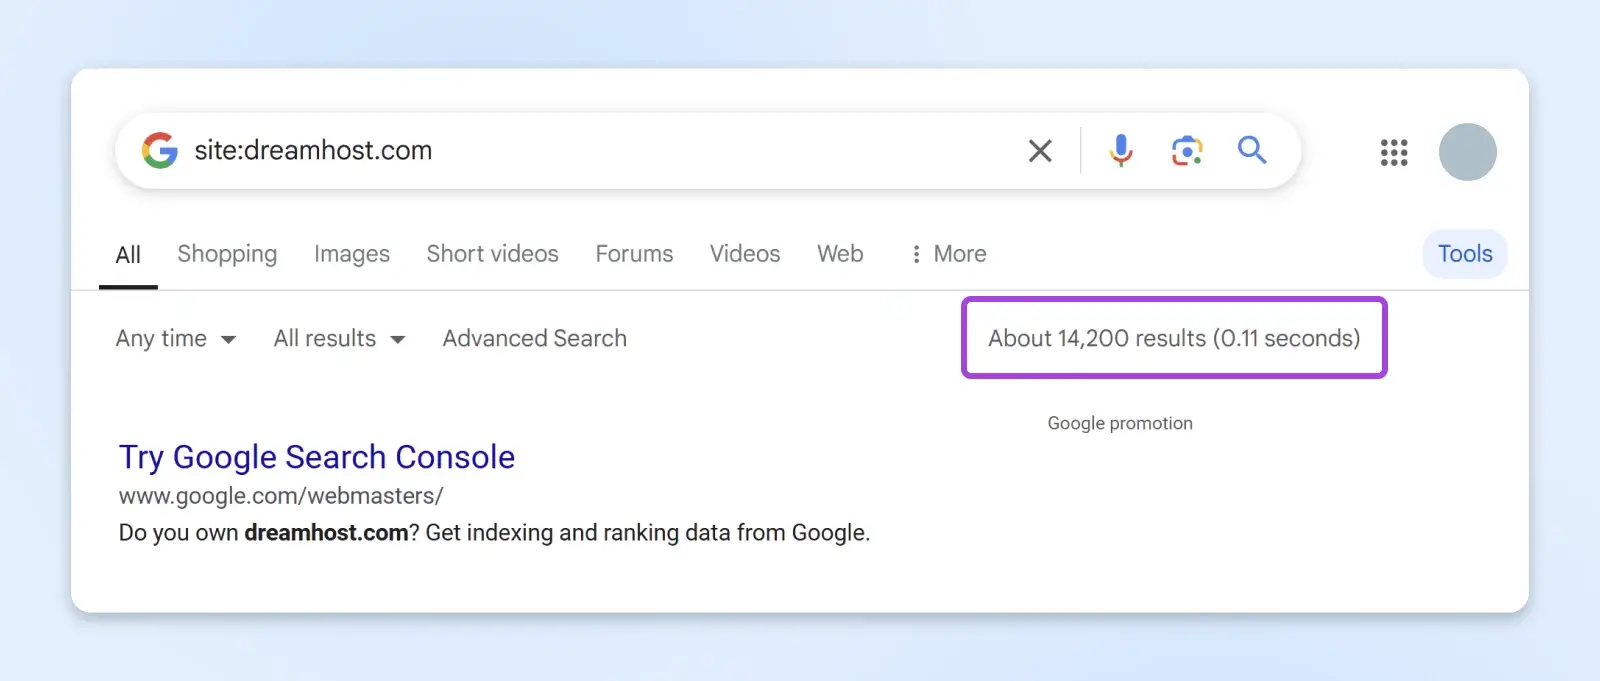
Task: Clear the search query with X icon
Action: 1040,151
